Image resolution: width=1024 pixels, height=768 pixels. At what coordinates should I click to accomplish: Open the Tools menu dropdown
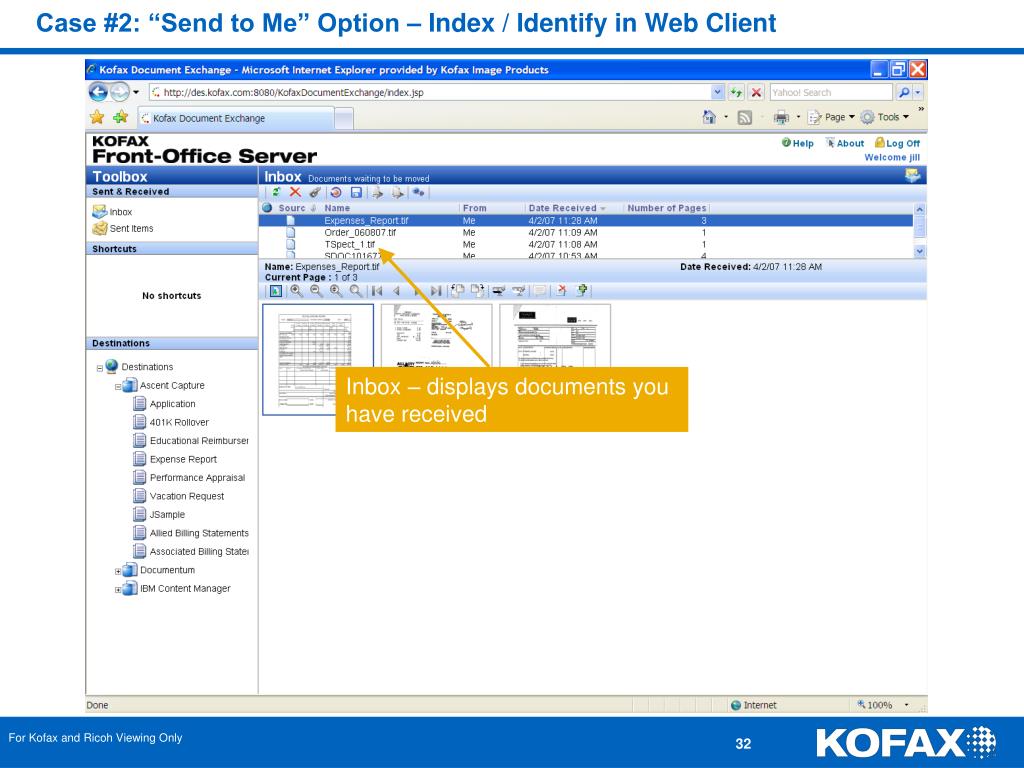click(885, 117)
